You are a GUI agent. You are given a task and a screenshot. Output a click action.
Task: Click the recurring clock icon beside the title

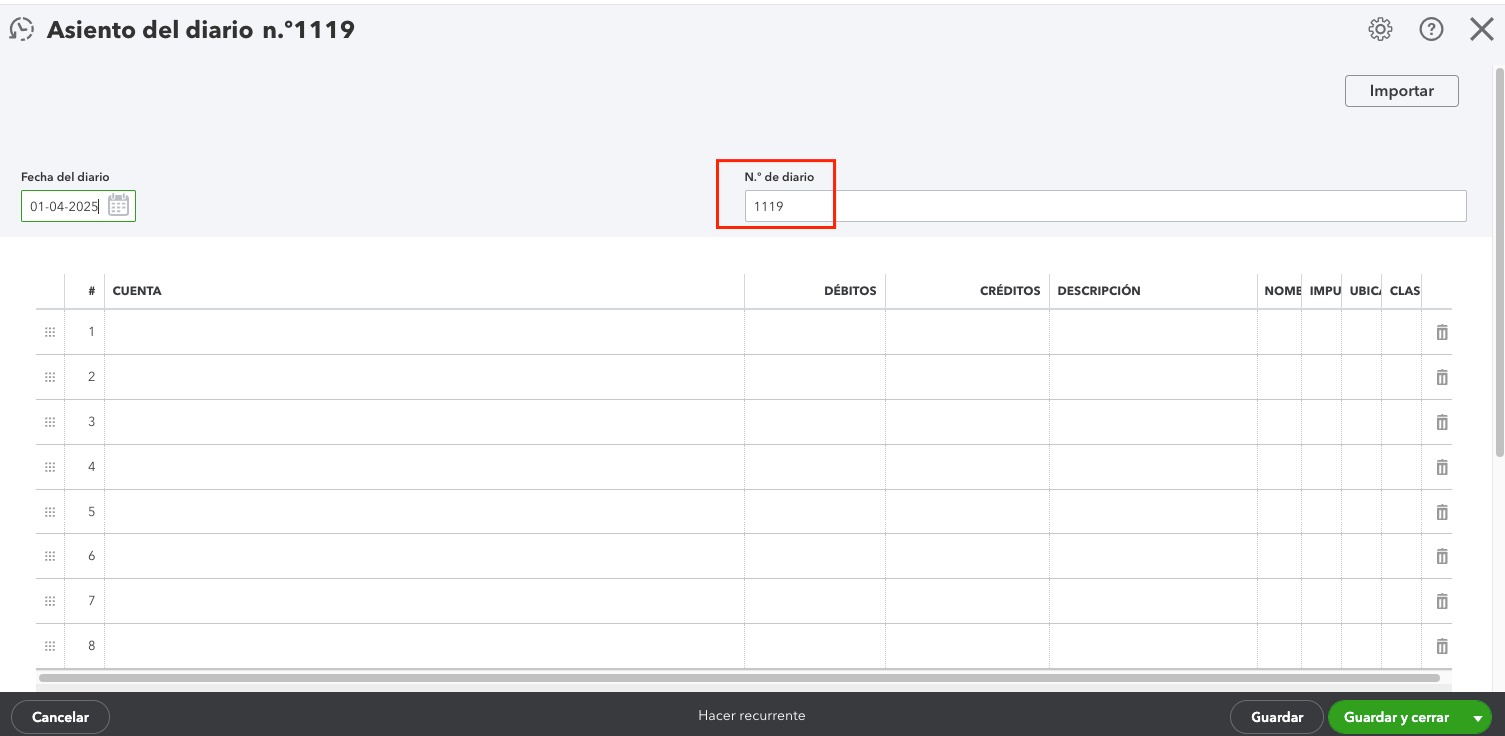point(20,29)
